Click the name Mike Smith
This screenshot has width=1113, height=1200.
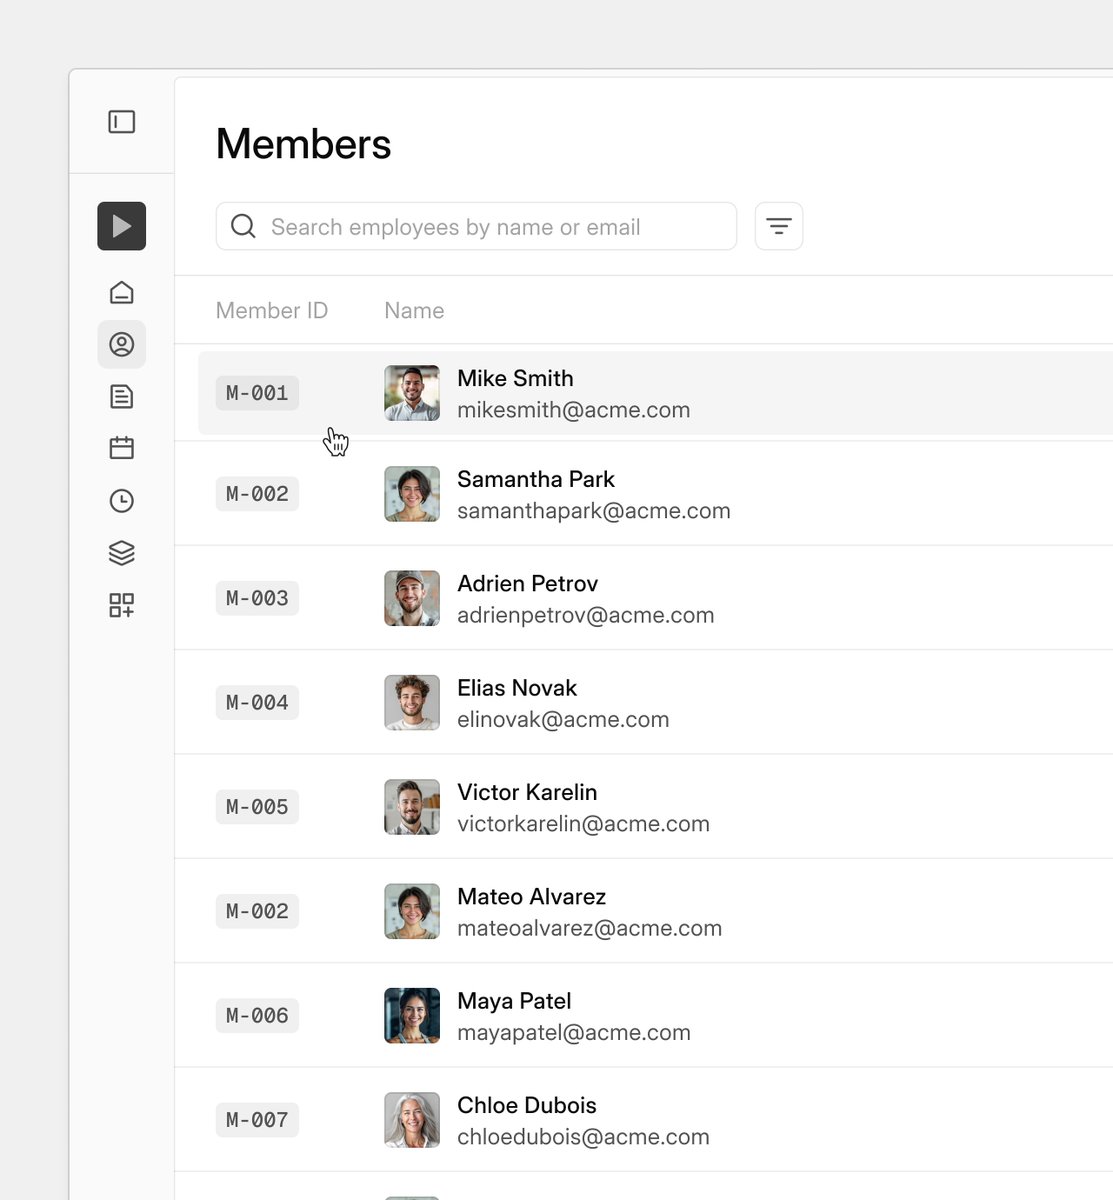coord(515,378)
